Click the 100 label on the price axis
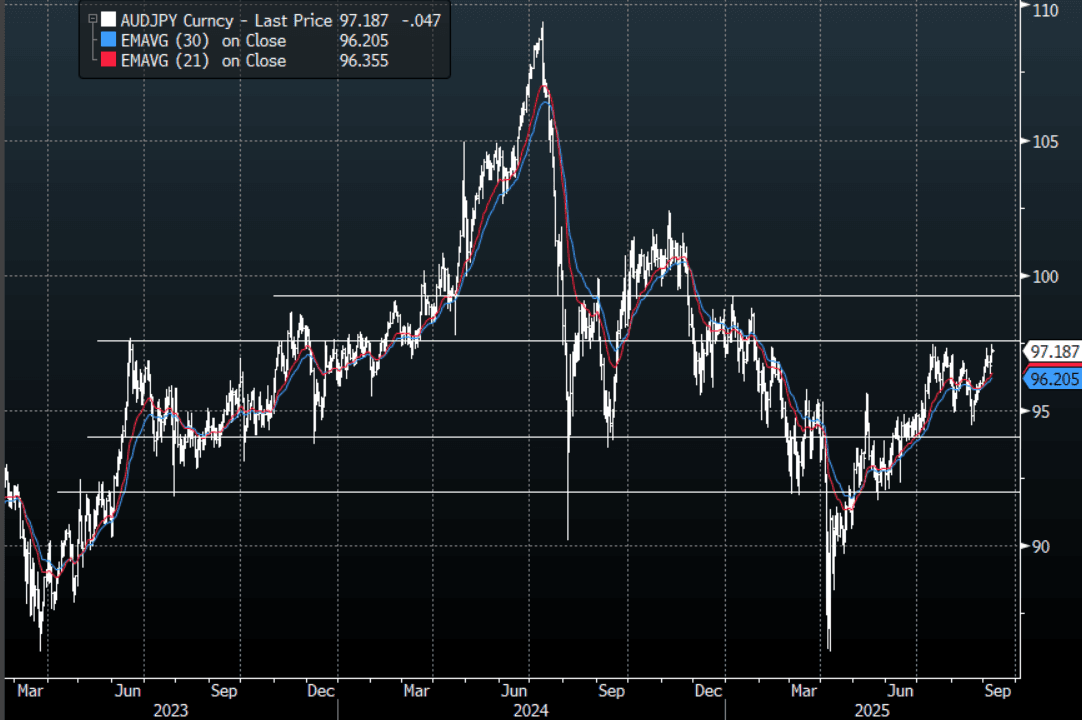The height and width of the screenshot is (720, 1082). point(1046,276)
